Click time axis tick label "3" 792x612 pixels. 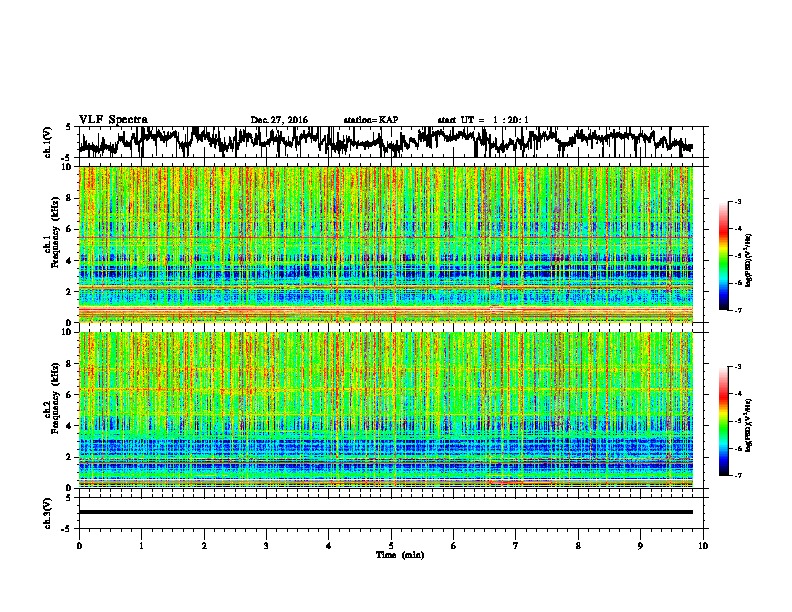click(266, 546)
